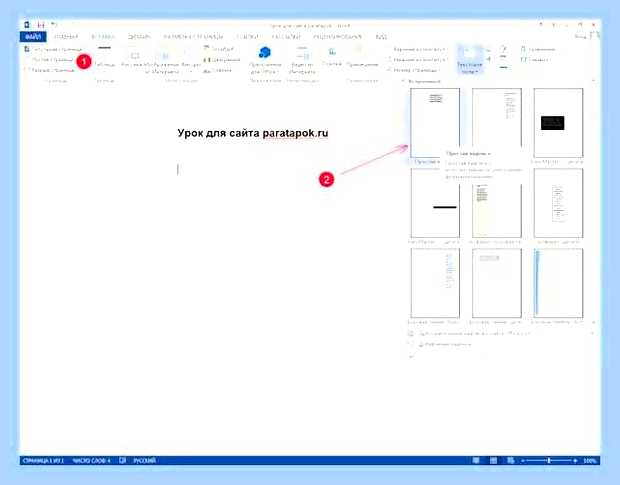
Task: Insert a SmartArt graphic
Action: coord(219,49)
